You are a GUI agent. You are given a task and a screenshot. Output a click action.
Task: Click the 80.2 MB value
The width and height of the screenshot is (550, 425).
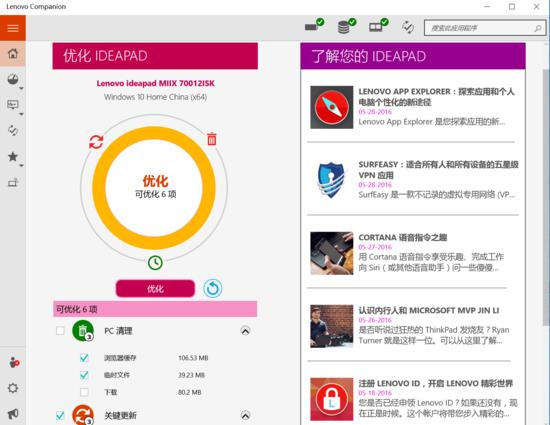pyautogui.click(x=189, y=392)
